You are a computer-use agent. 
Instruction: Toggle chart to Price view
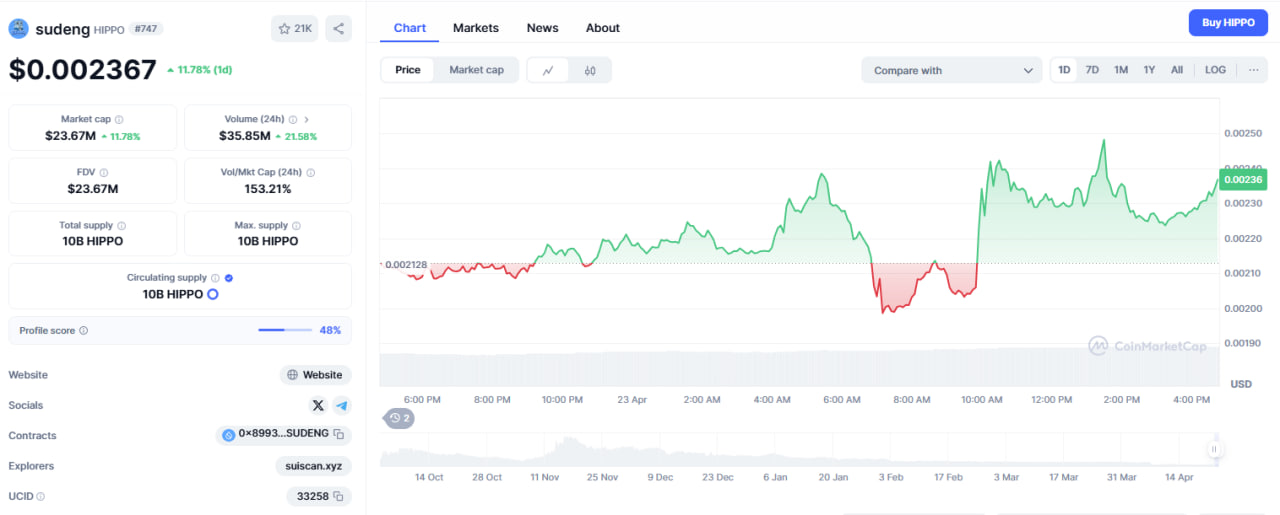click(x=408, y=70)
